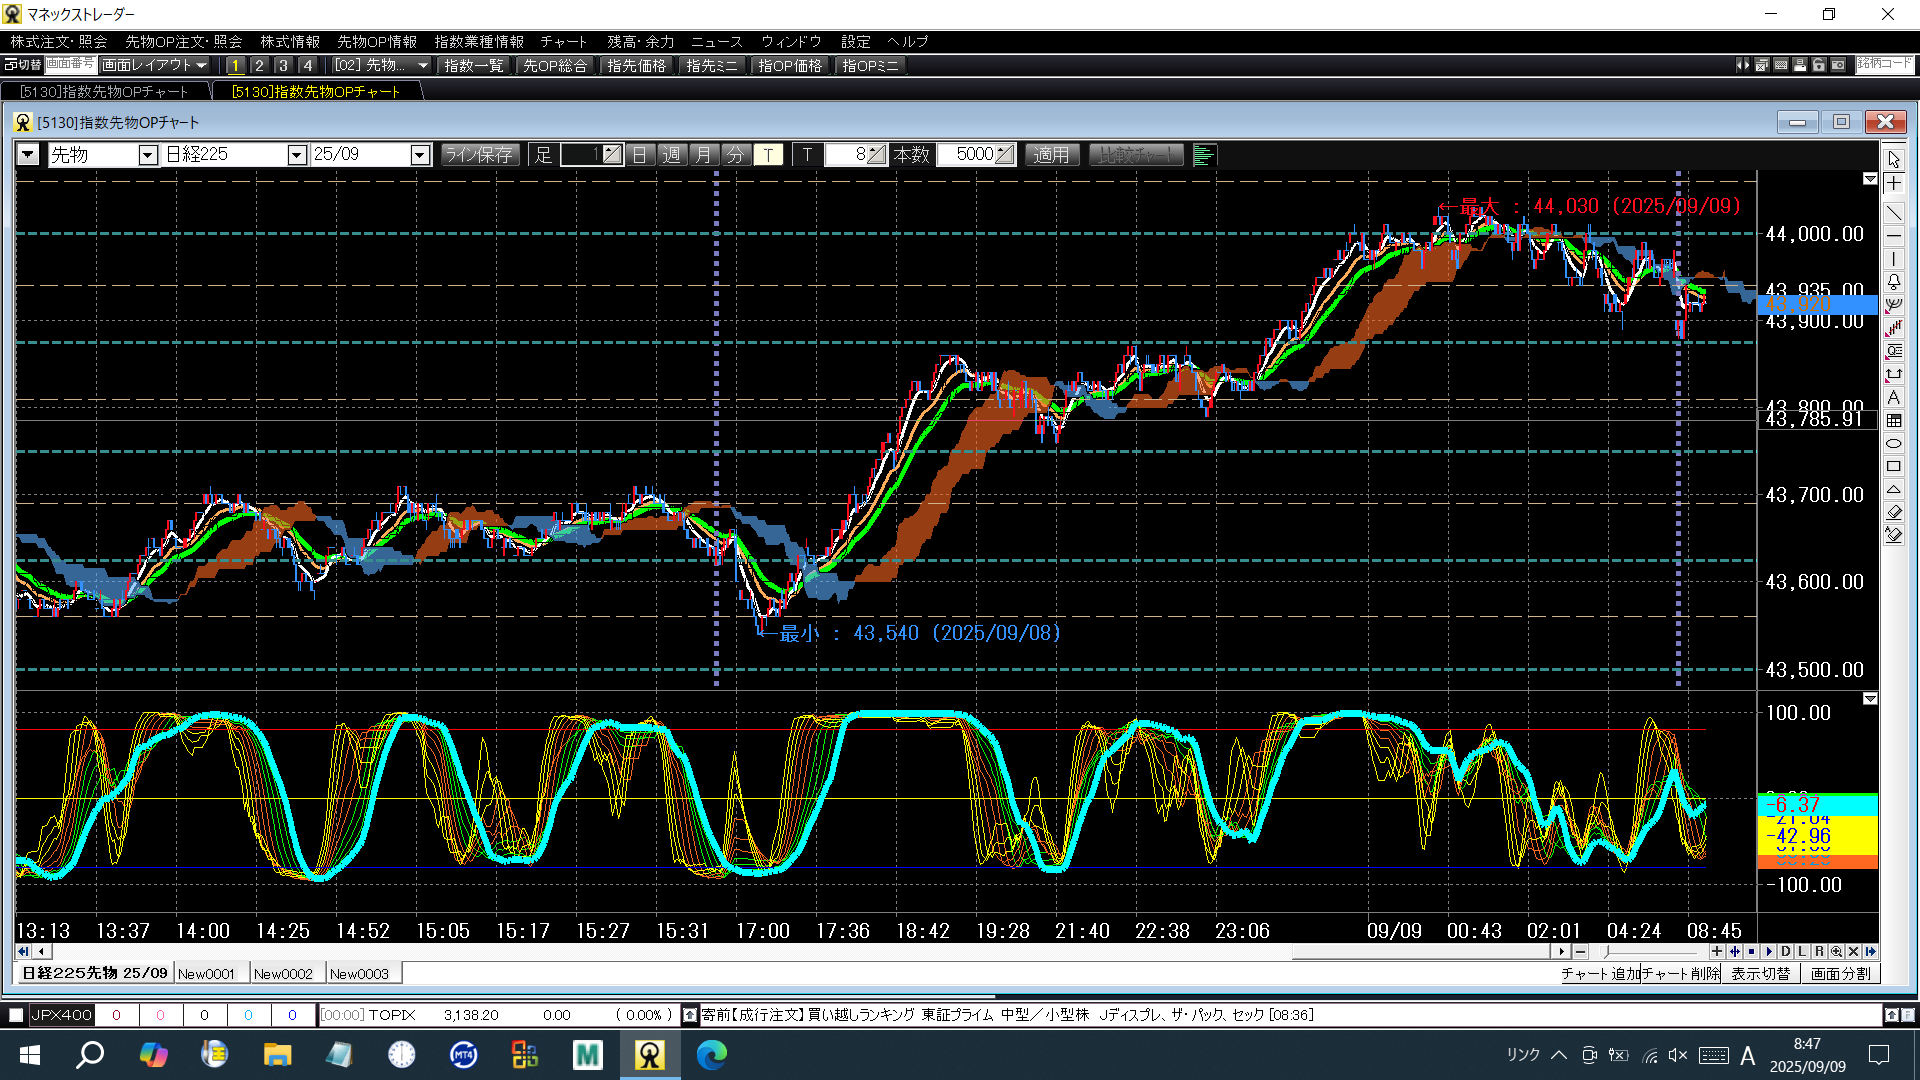The height and width of the screenshot is (1080, 1920).
Task: Click the alert bell tool icon
Action: click(1894, 282)
